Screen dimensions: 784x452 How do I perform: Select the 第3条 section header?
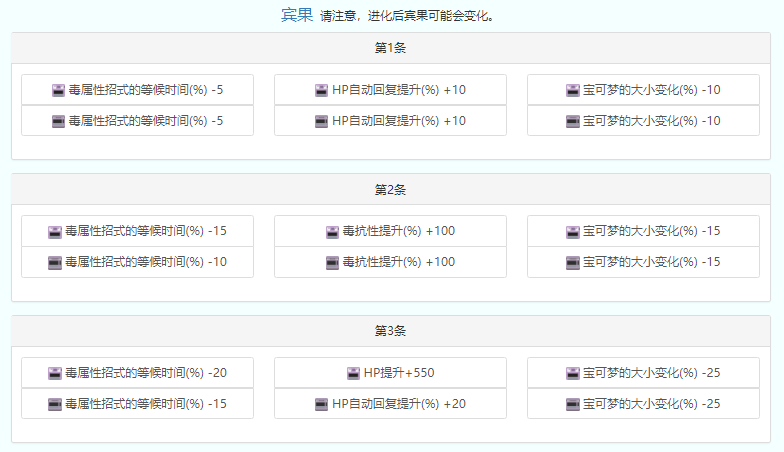(390, 331)
